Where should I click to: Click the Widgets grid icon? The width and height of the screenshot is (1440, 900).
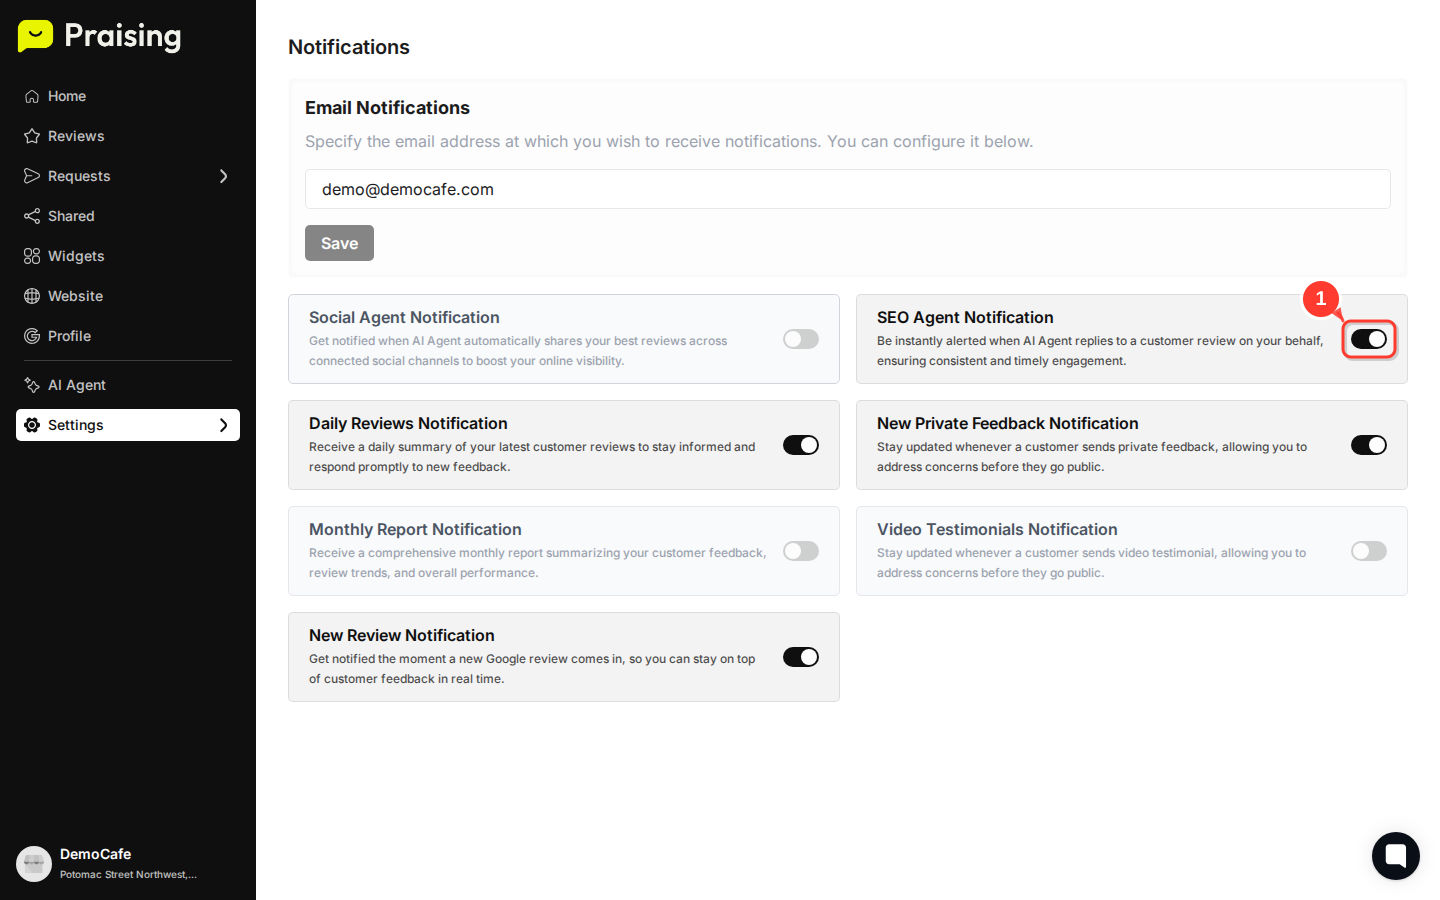click(x=30, y=256)
